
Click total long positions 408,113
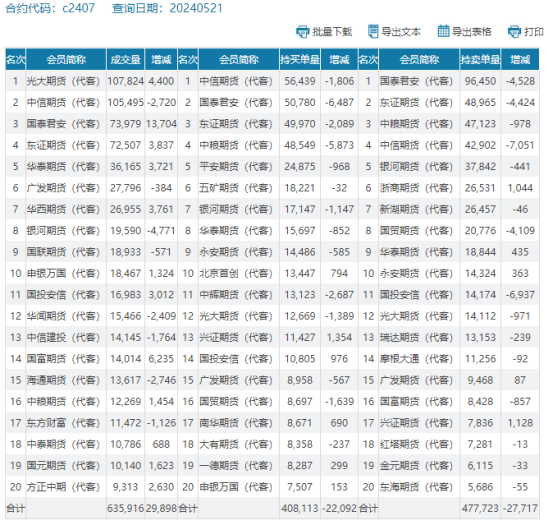point(300,508)
